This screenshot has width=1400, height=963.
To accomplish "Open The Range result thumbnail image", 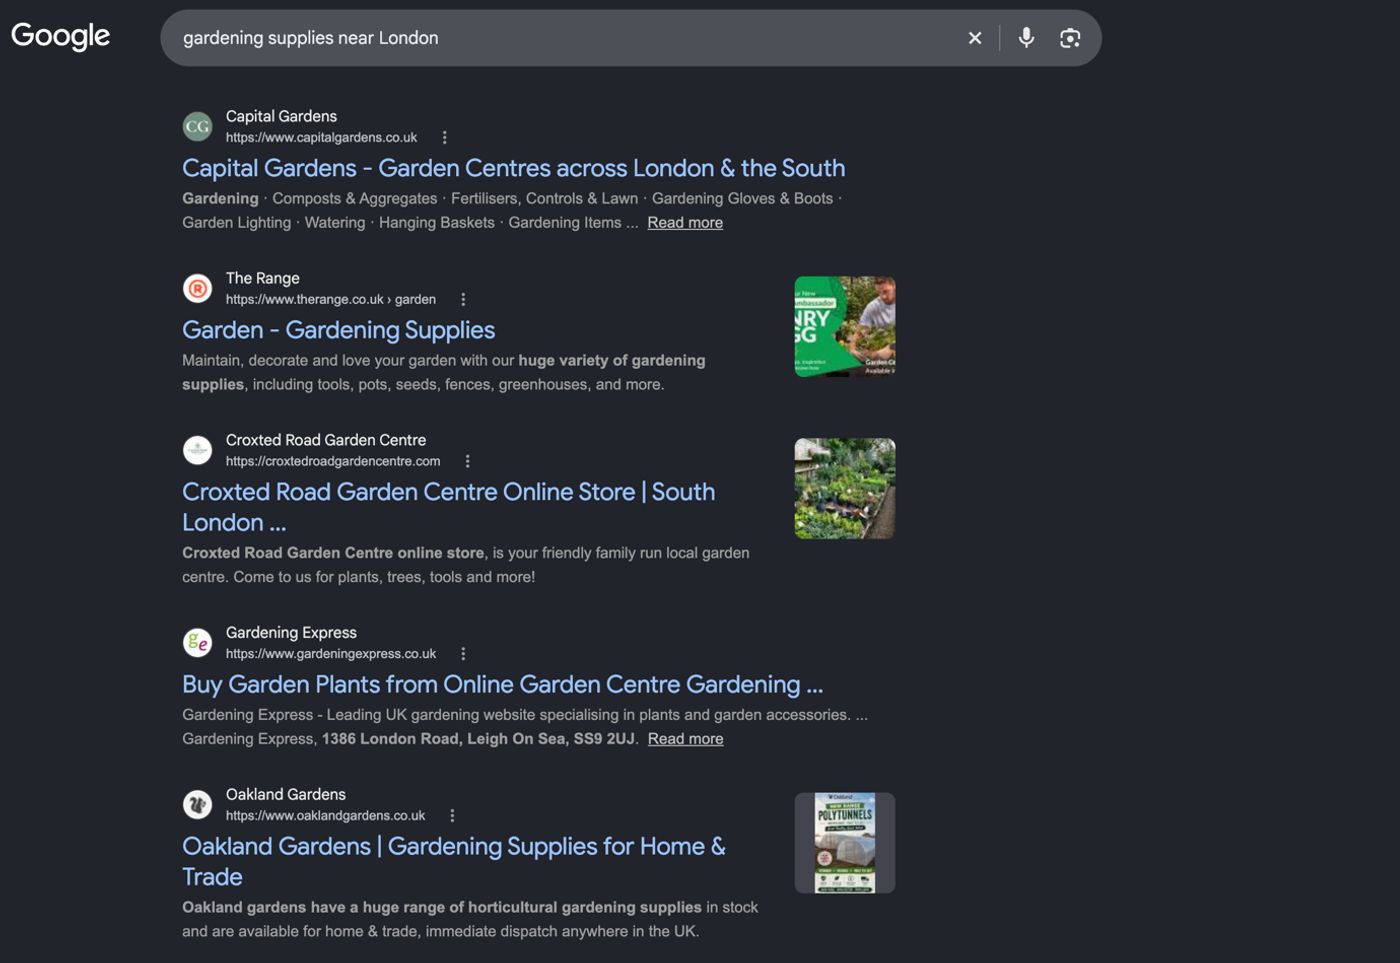I will pos(845,327).
